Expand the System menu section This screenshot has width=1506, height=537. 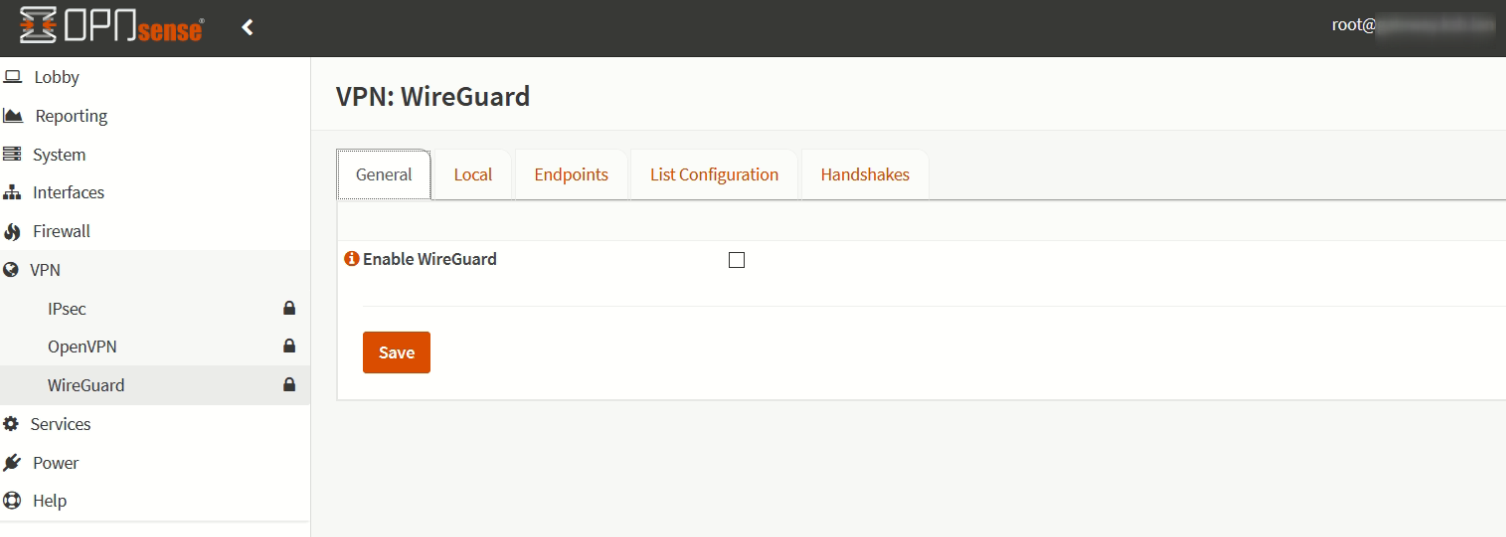[59, 155]
